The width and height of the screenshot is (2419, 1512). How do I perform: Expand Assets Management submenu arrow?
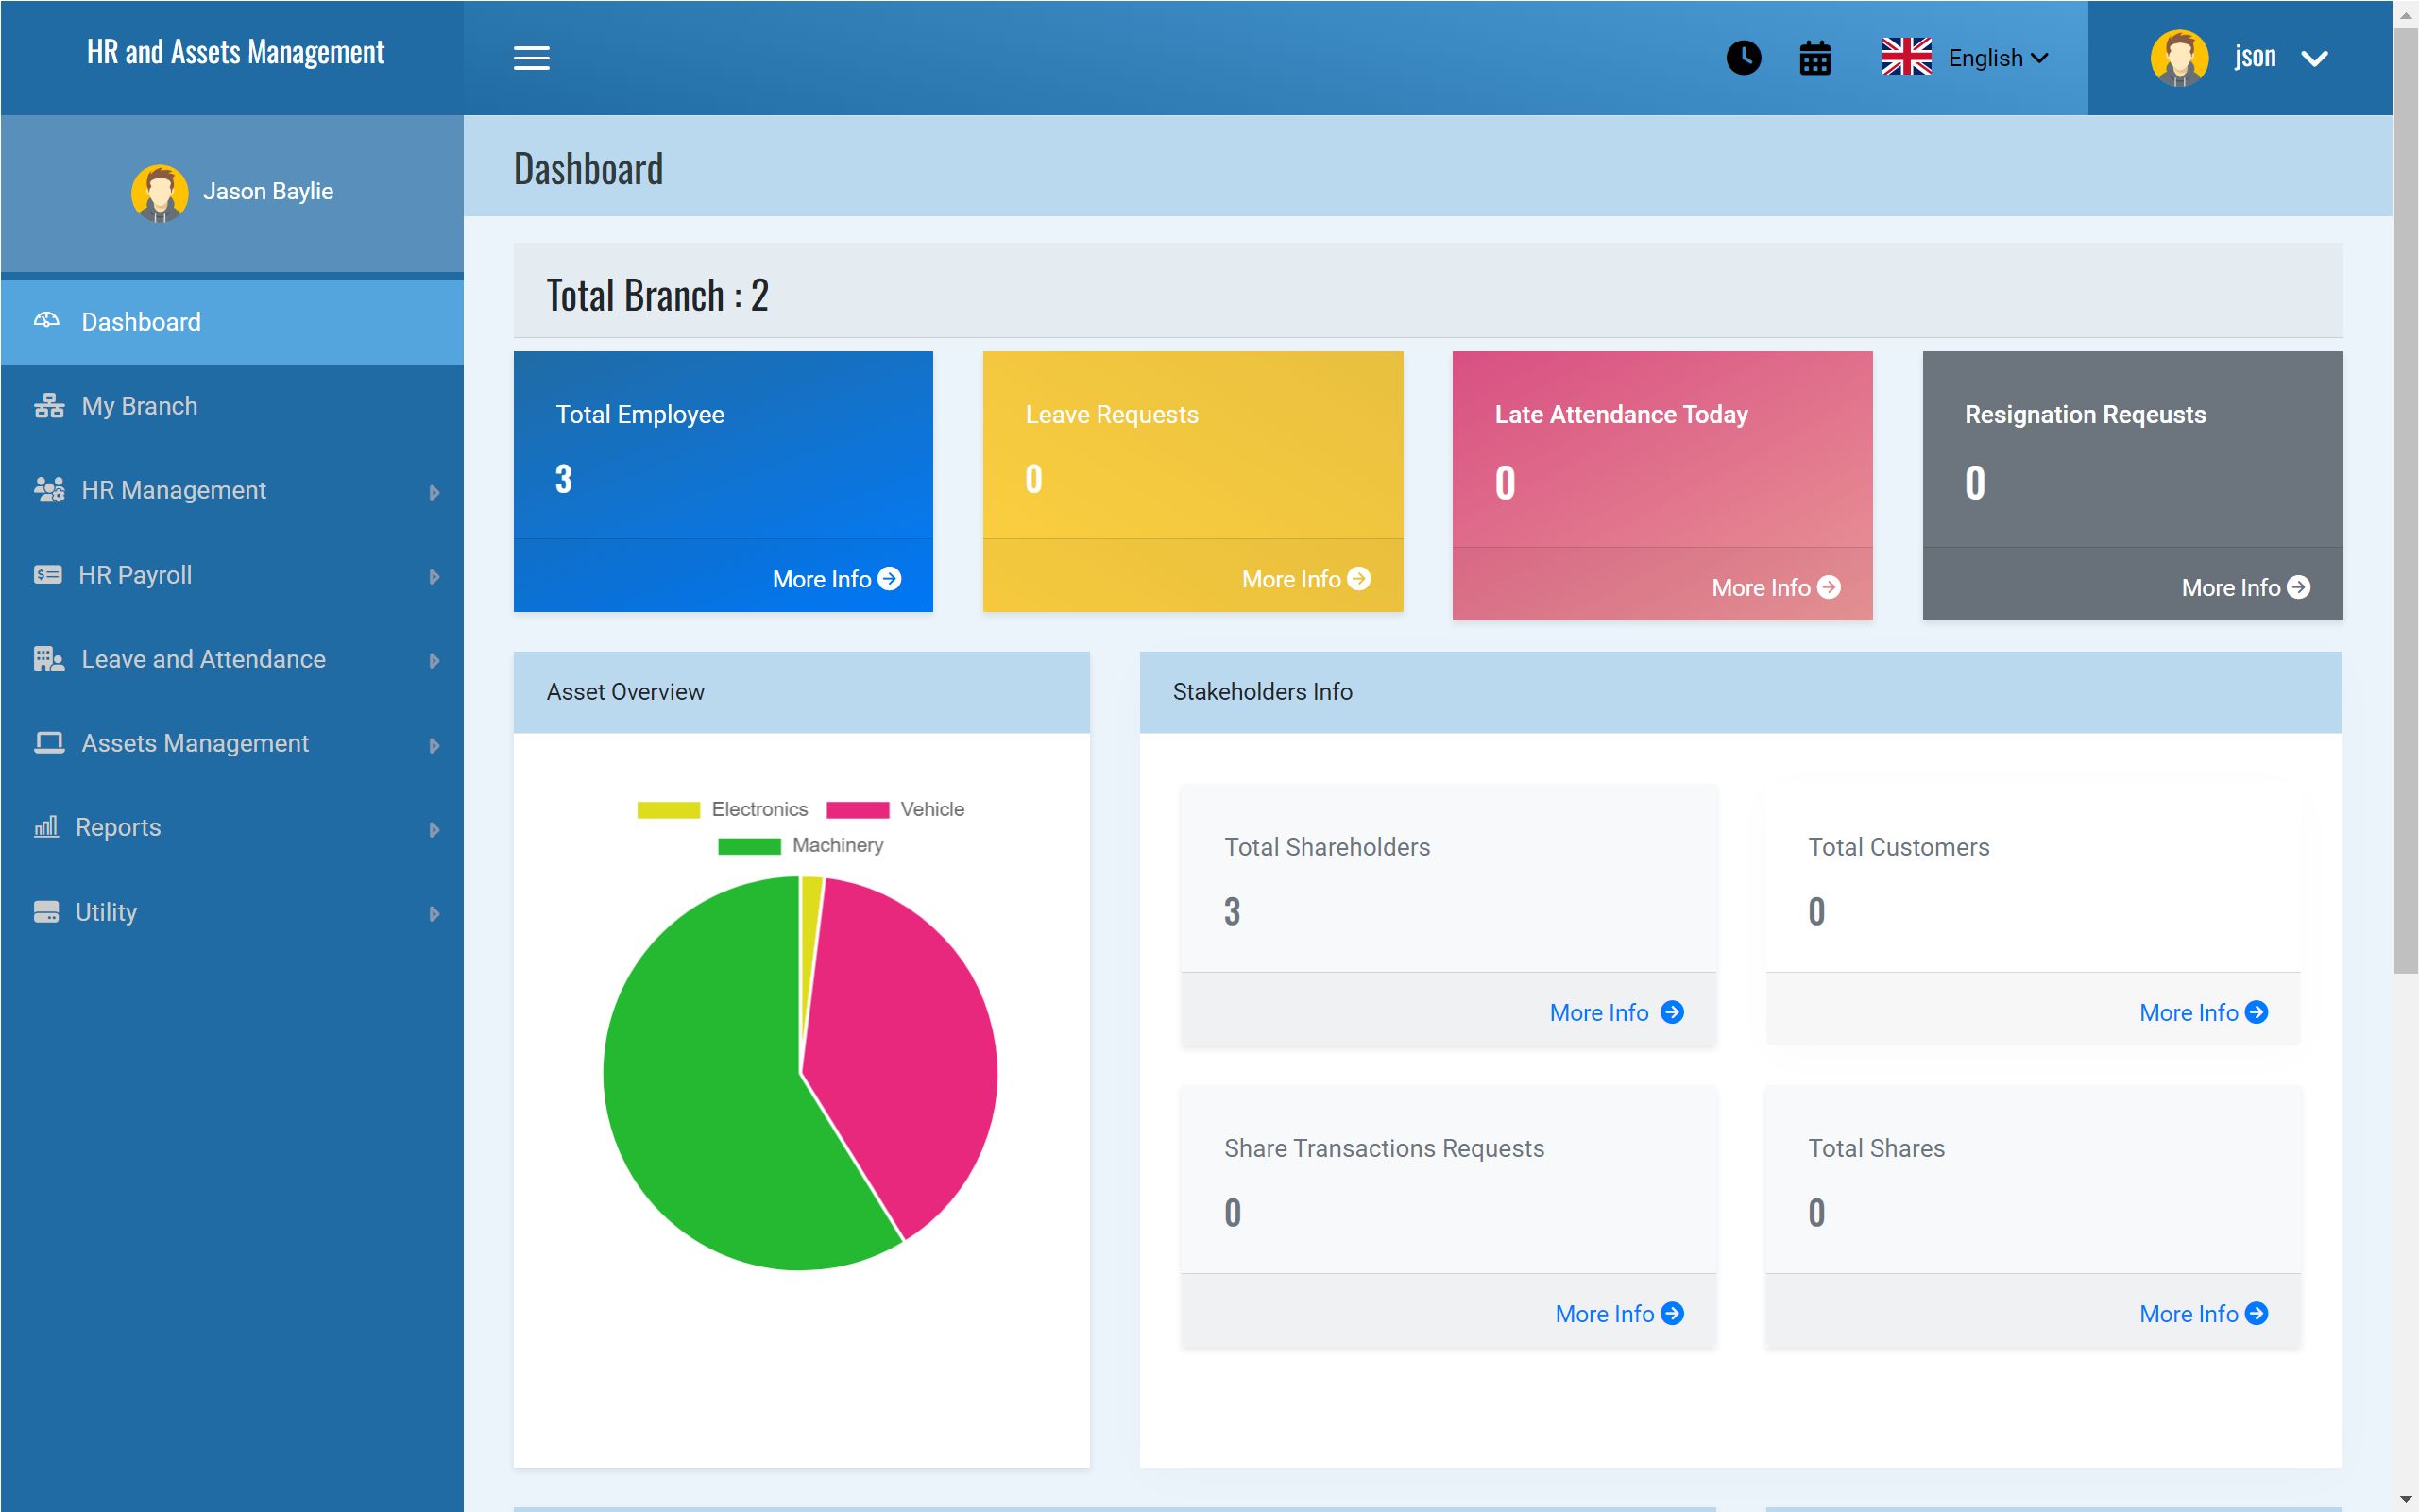[434, 745]
